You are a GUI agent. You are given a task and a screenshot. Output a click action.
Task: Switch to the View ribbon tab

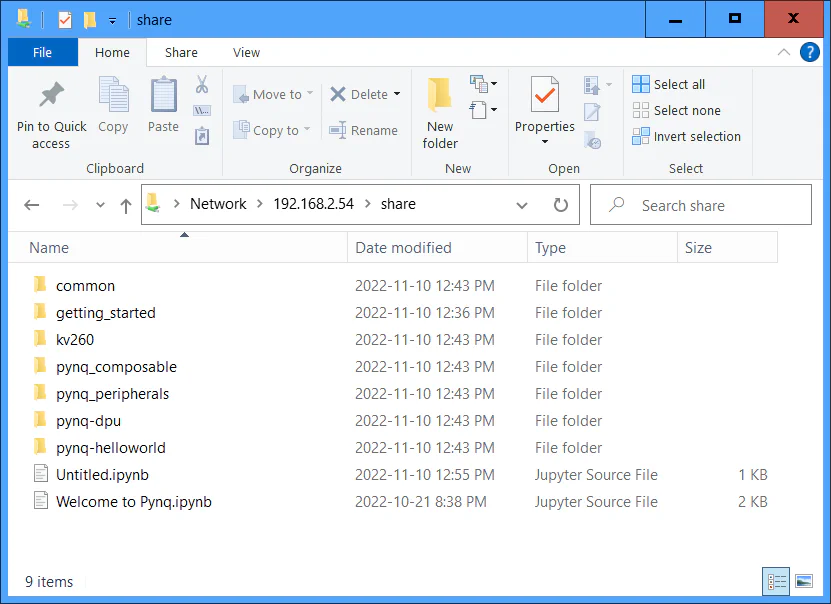pos(246,52)
